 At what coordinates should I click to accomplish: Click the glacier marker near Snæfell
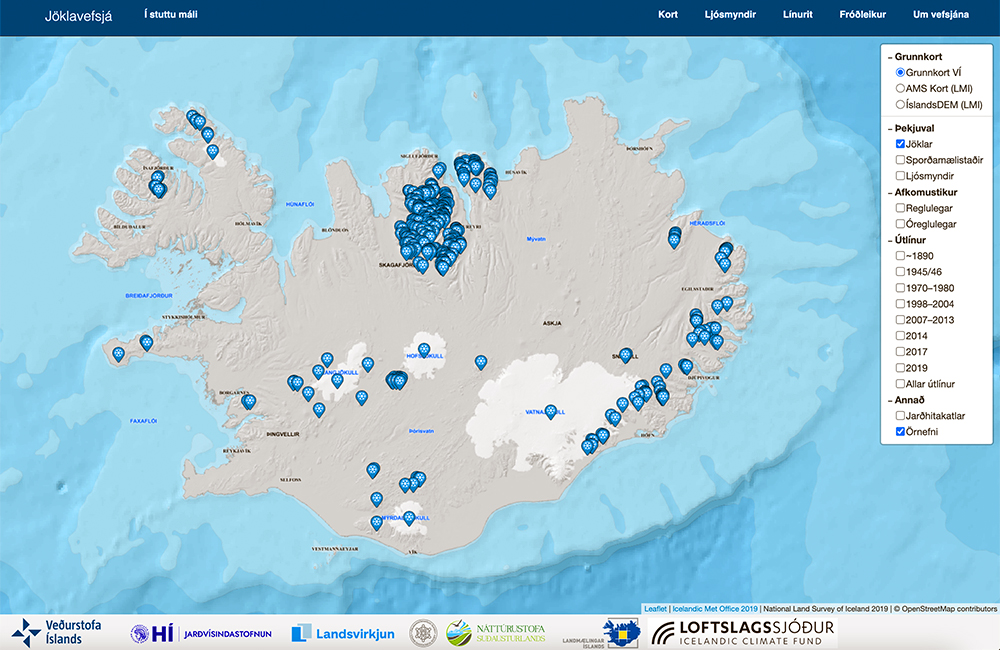click(626, 355)
